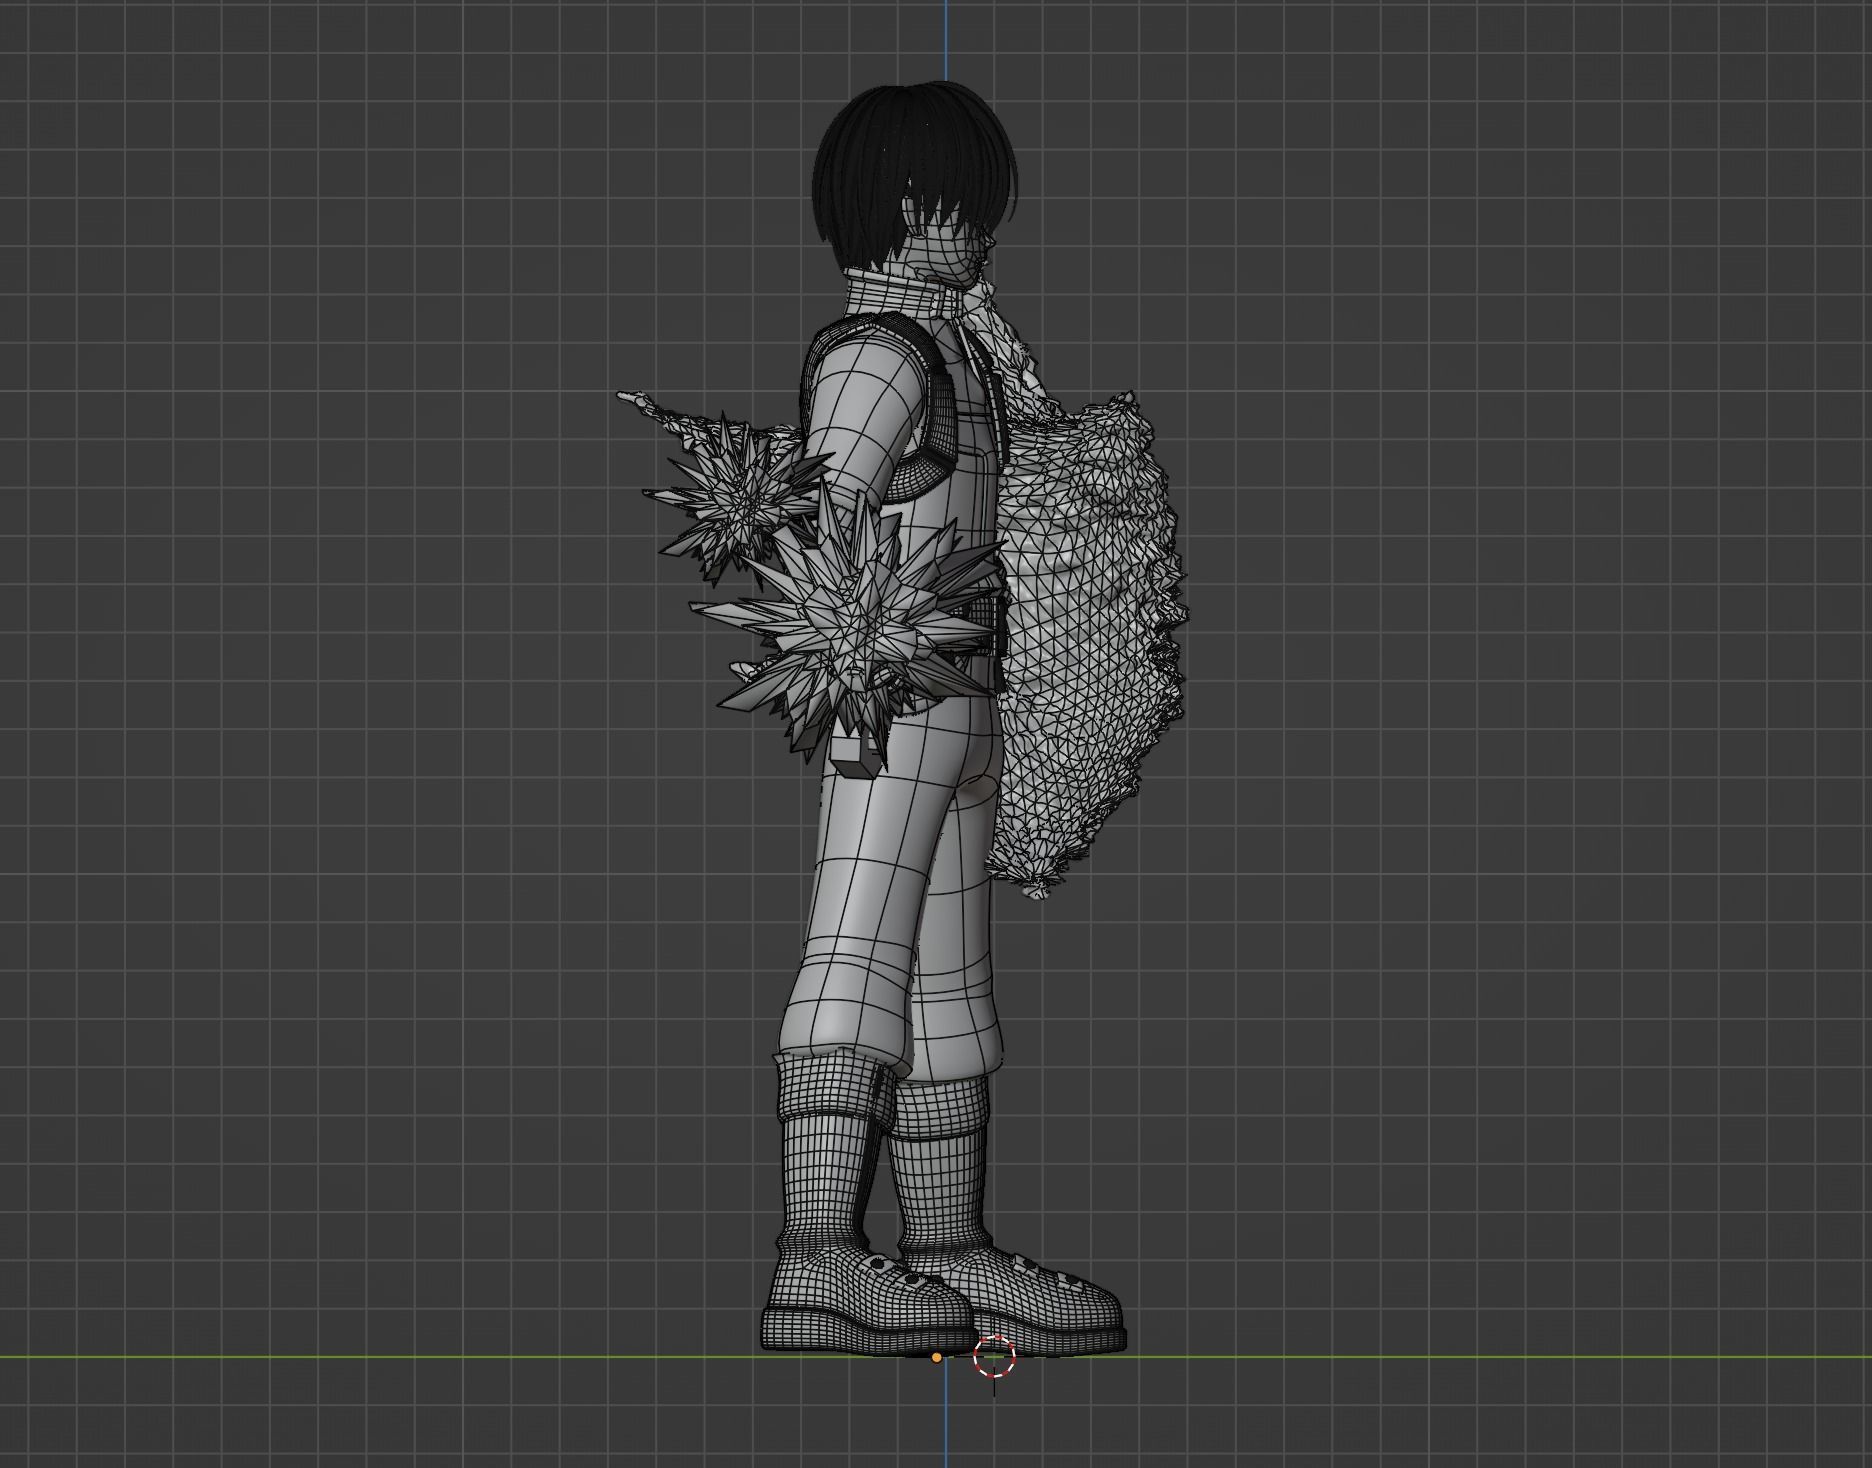
Task: Select the character's dark hair mesh
Action: (x=900, y=150)
